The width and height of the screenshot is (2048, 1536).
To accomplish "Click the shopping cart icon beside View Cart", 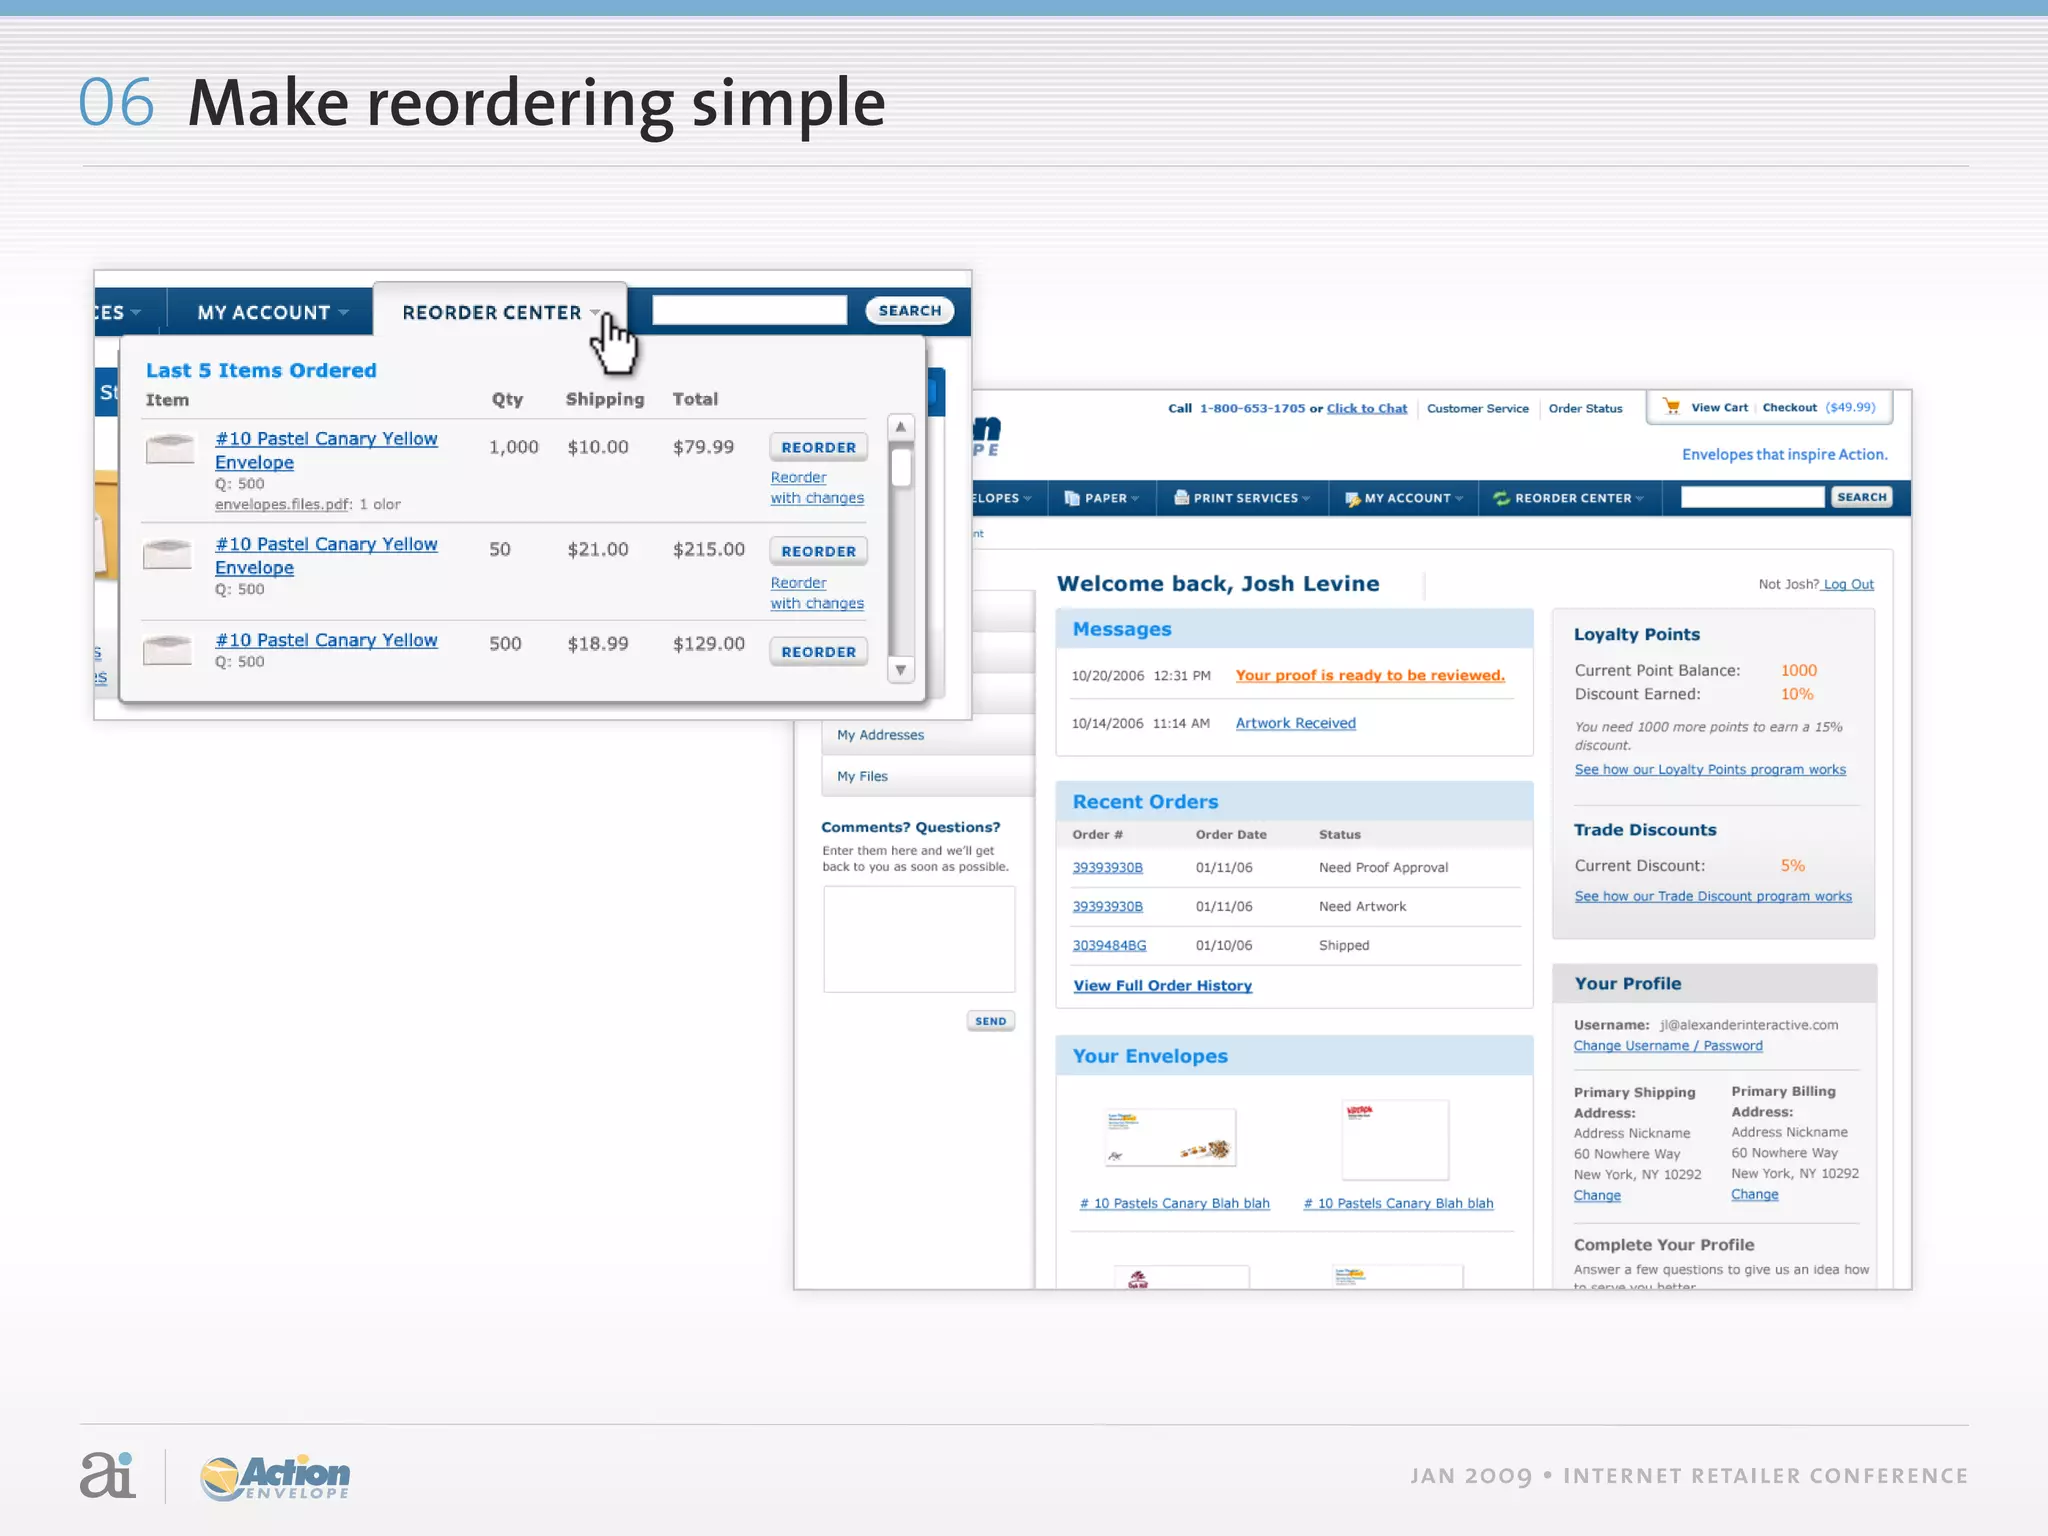I will point(1671,406).
